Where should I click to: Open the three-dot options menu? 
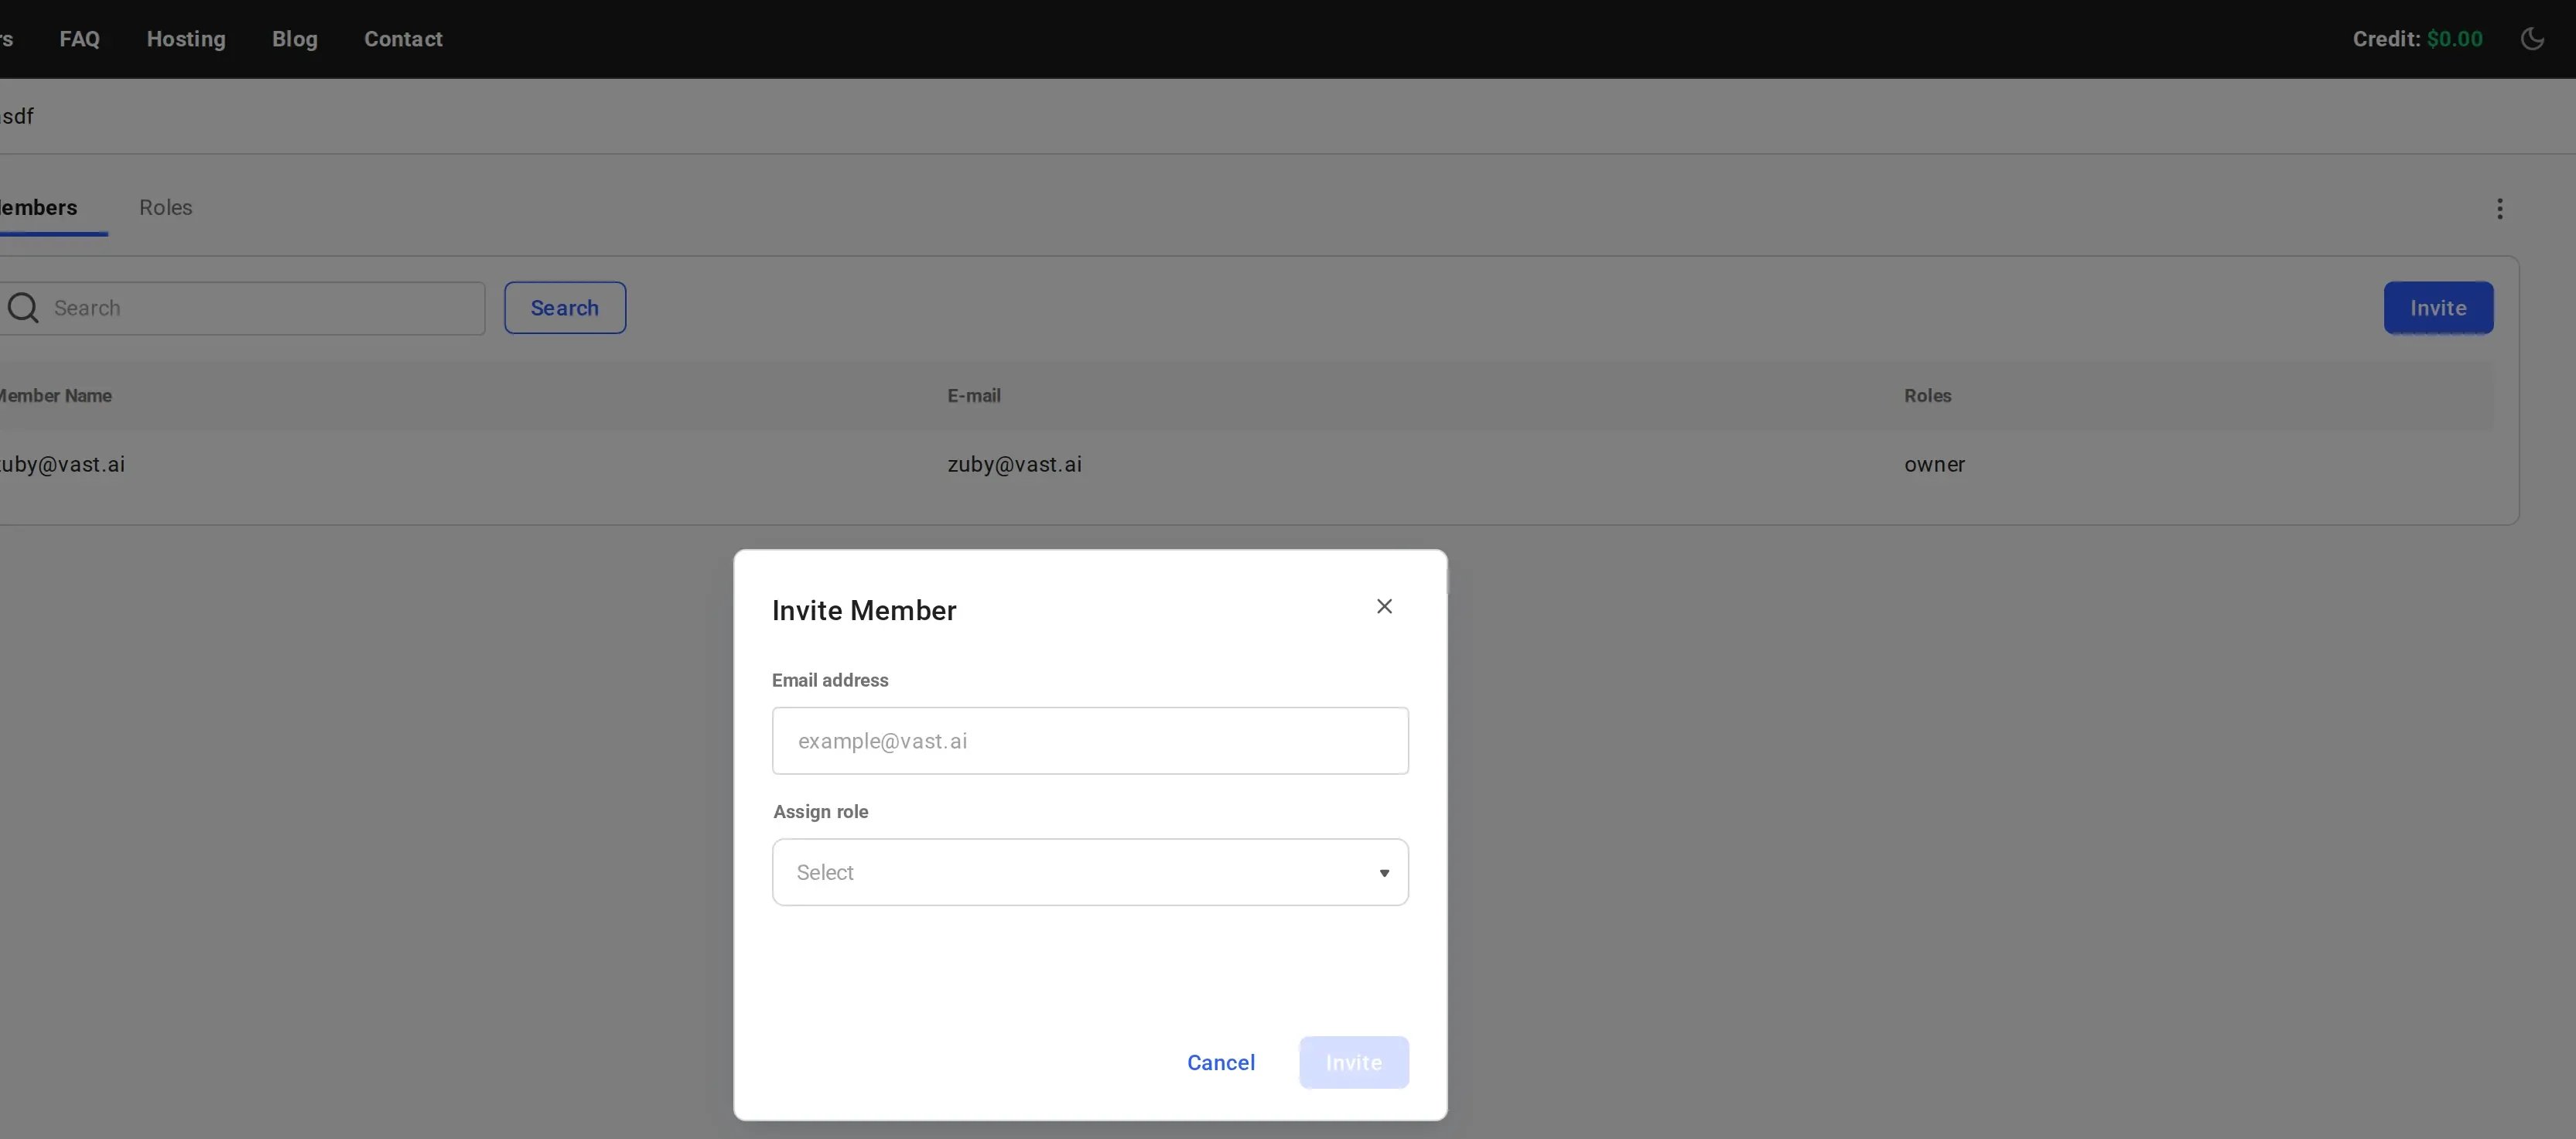point(2499,209)
